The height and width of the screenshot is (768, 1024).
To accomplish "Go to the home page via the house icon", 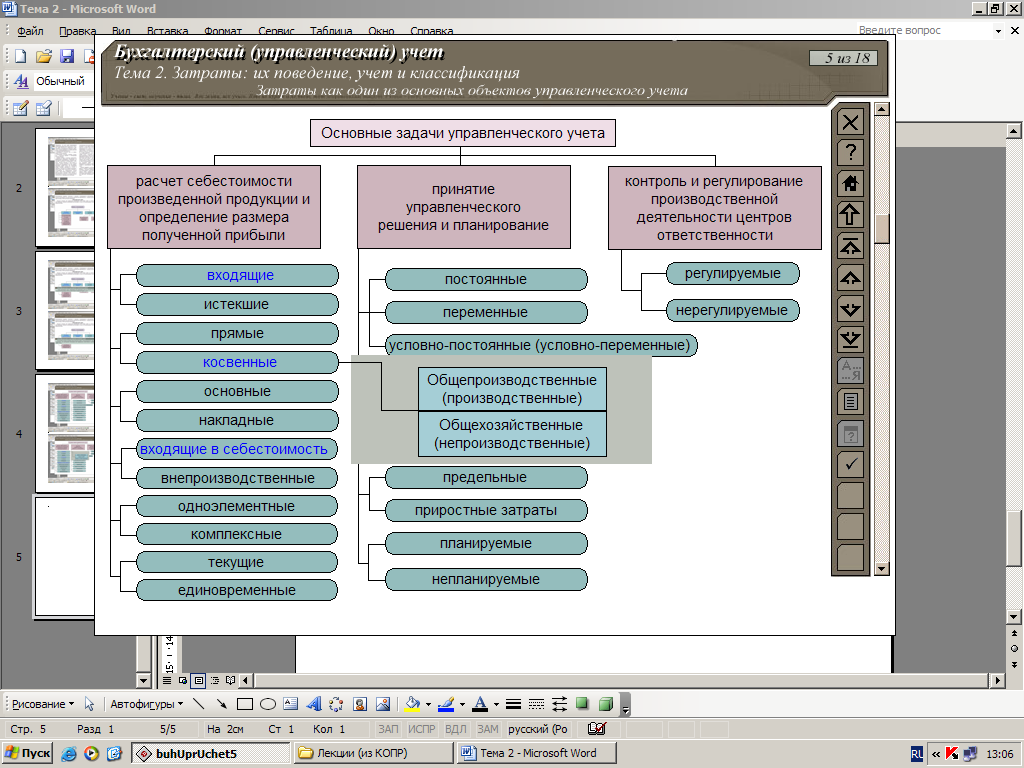I will pyautogui.click(x=850, y=184).
